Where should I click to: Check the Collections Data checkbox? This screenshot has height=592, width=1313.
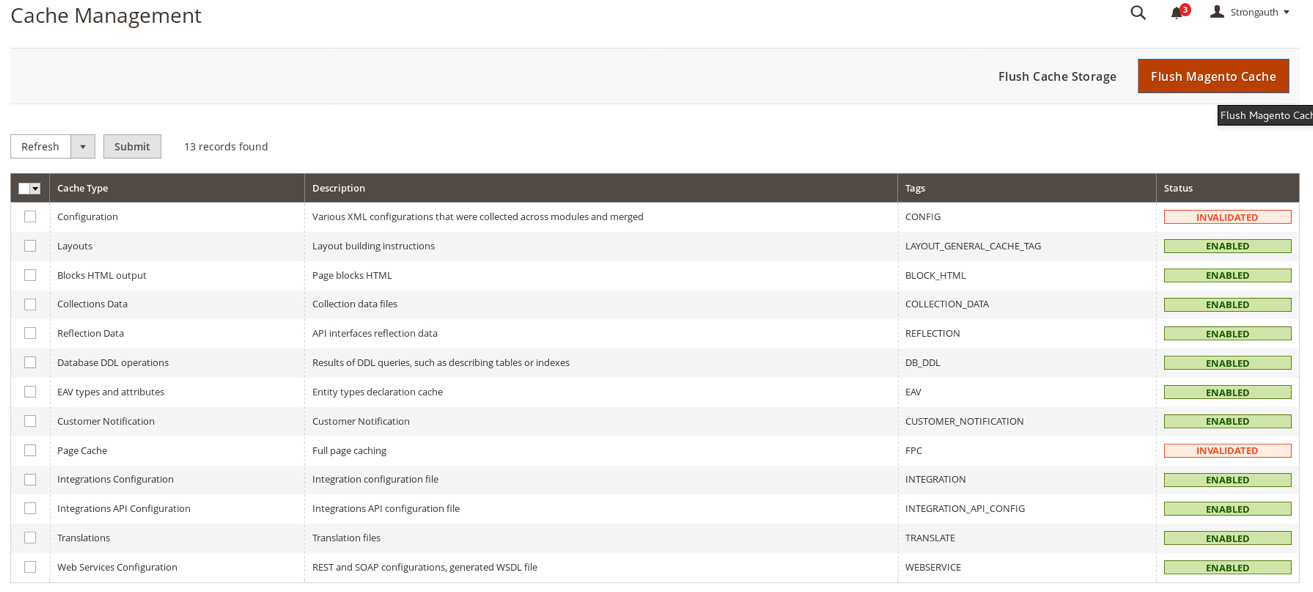click(x=30, y=304)
